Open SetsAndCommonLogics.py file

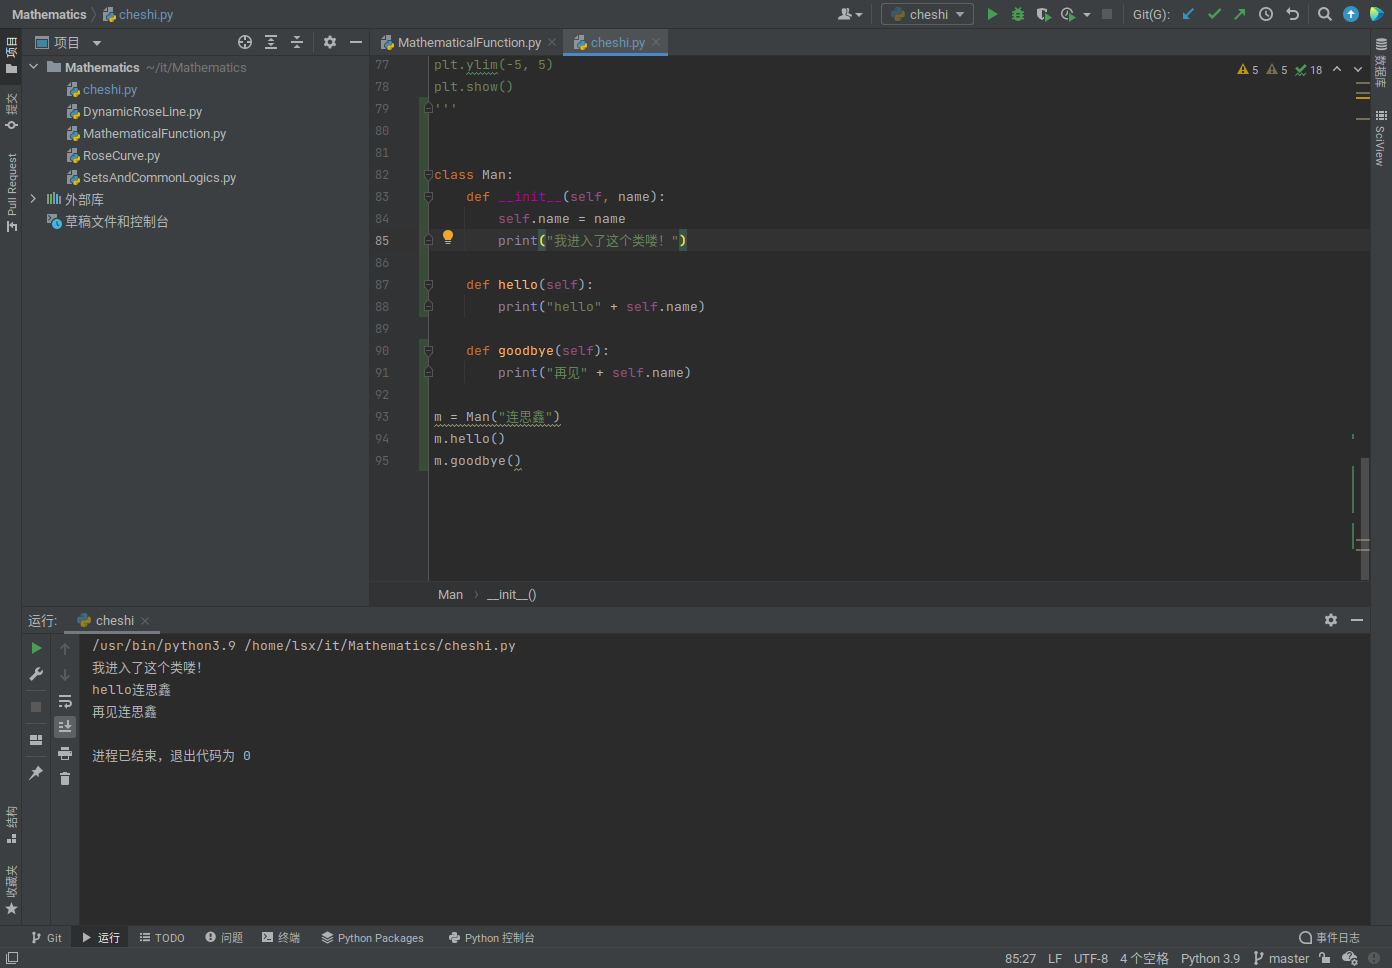coord(159,178)
